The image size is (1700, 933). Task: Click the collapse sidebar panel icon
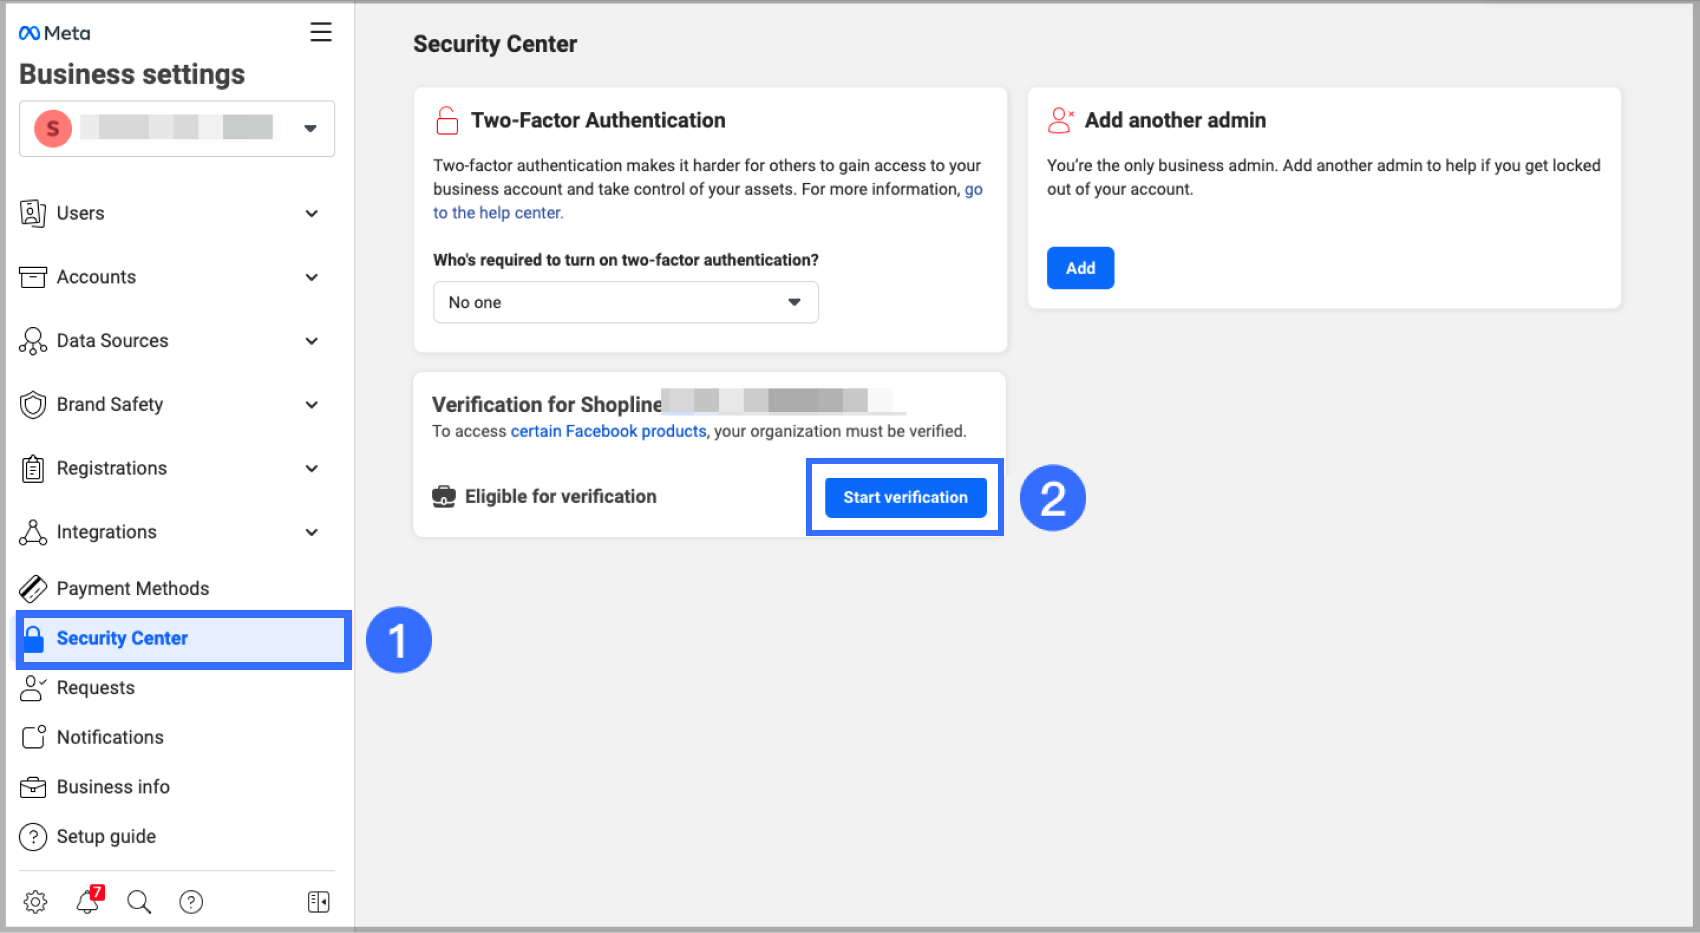318,902
